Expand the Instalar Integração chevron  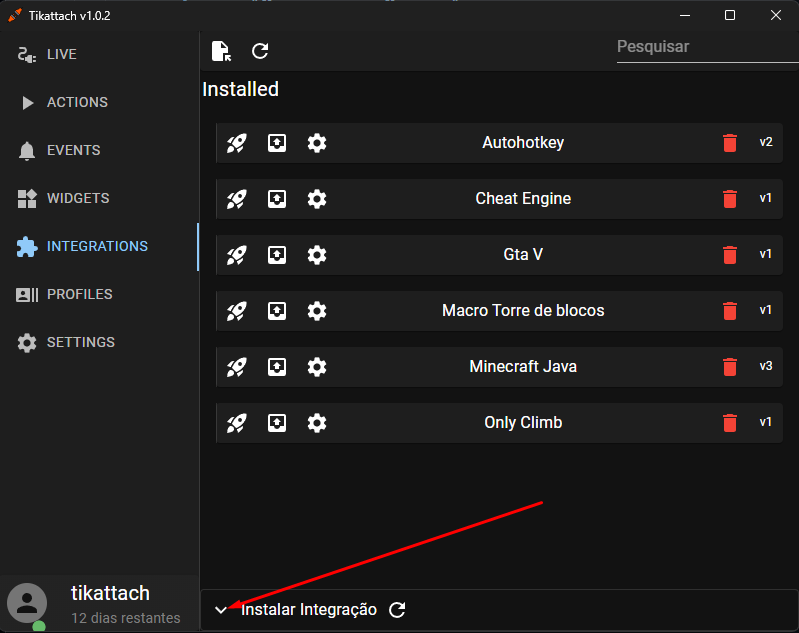click(x=221, y=610)
